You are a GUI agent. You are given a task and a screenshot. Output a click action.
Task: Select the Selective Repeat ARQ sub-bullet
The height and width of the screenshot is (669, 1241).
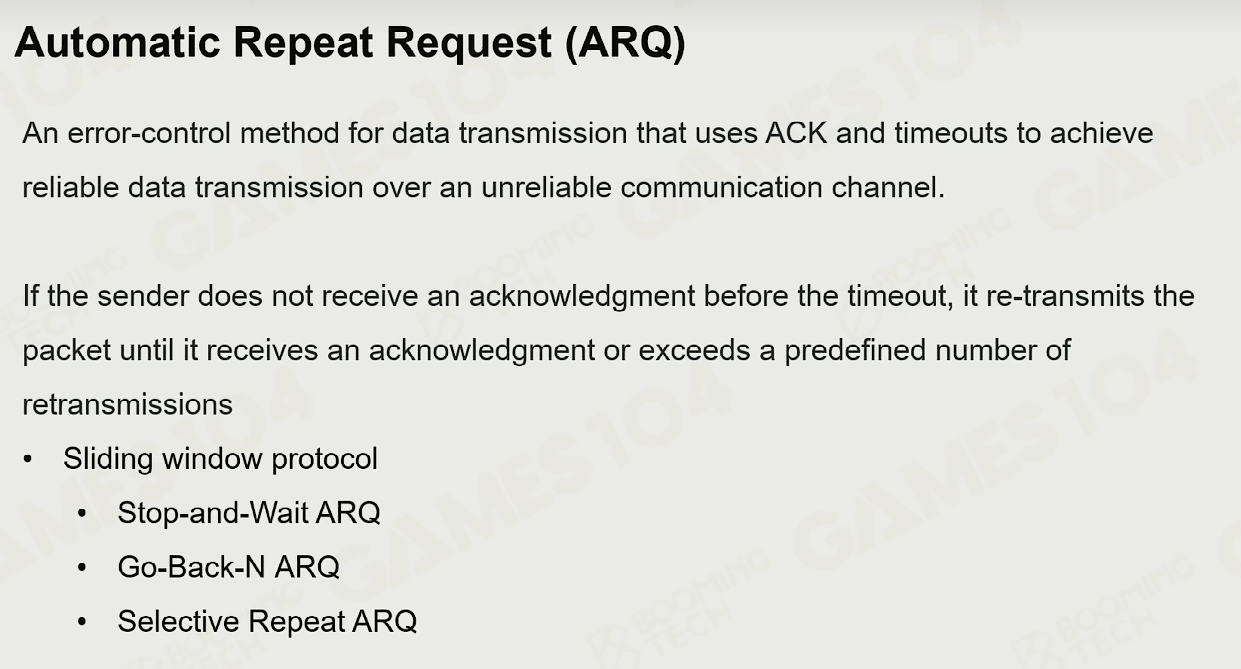(x=267, y=621)
